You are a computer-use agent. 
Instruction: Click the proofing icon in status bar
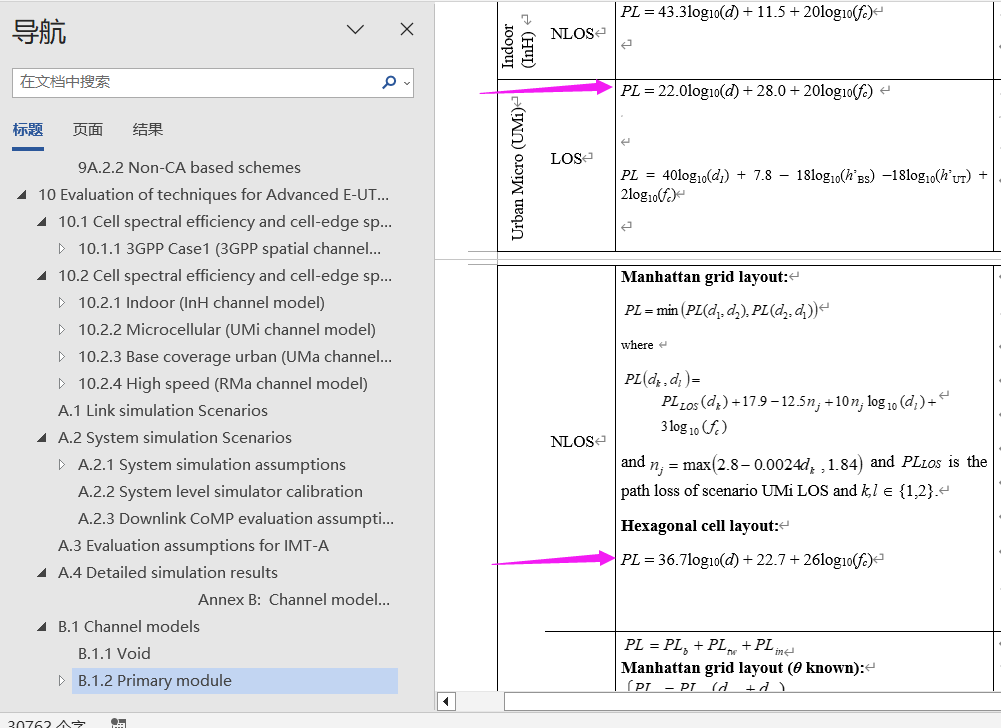[x=119, y=722]
